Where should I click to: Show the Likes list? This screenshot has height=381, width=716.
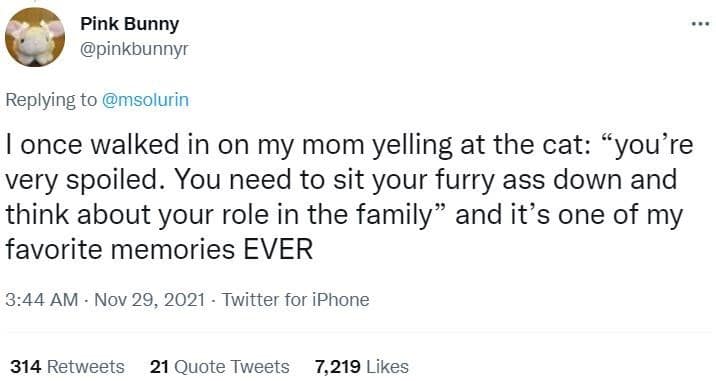(361, 367)
